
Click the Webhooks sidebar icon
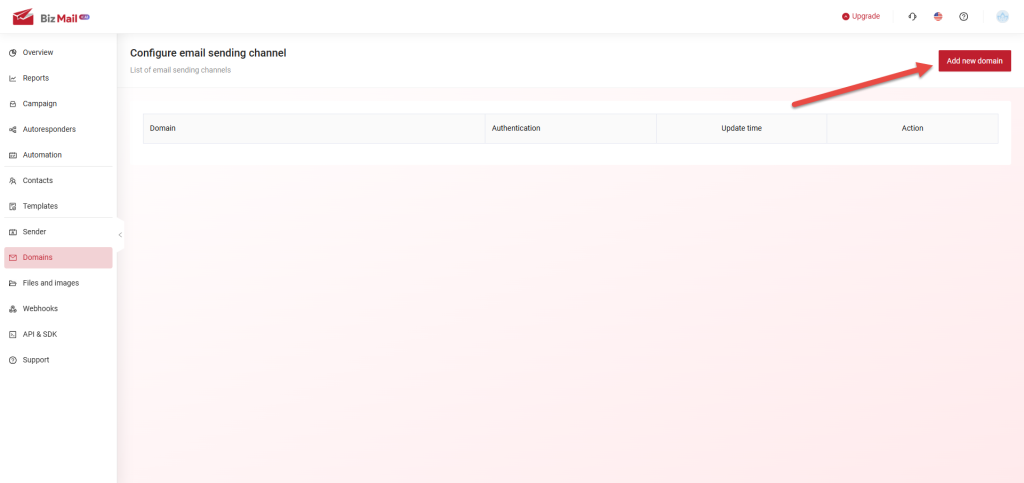click(x=12, y=309)
